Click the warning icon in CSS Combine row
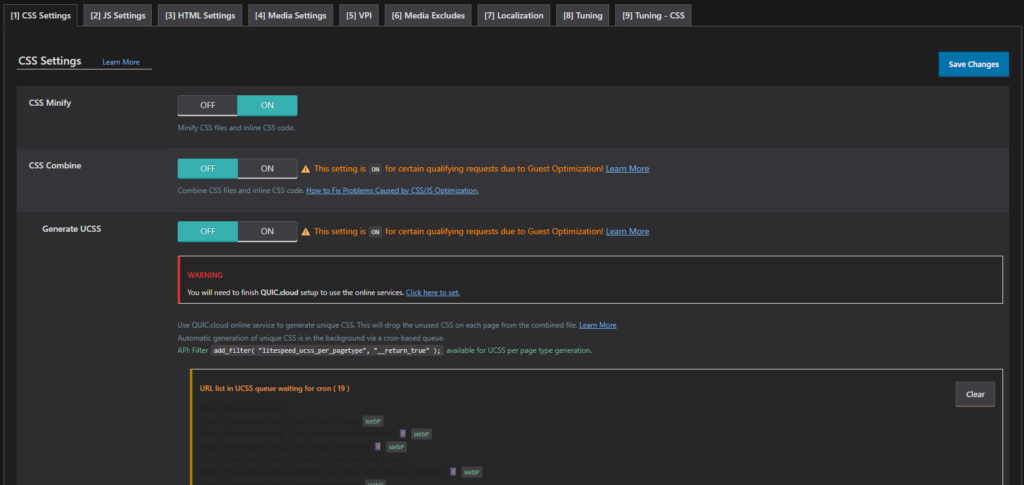 coord(306,169)
